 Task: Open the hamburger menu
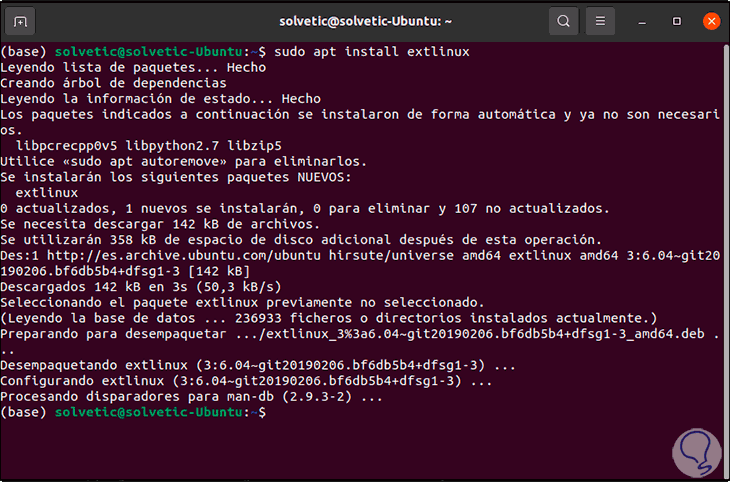click(600, 21)
